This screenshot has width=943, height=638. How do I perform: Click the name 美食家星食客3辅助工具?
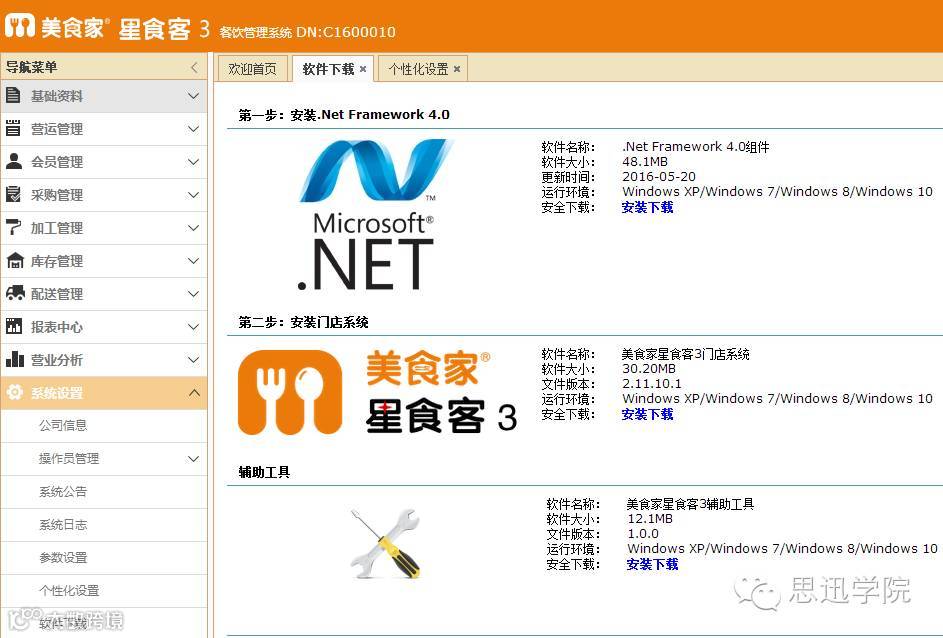(x=690, y=504)
